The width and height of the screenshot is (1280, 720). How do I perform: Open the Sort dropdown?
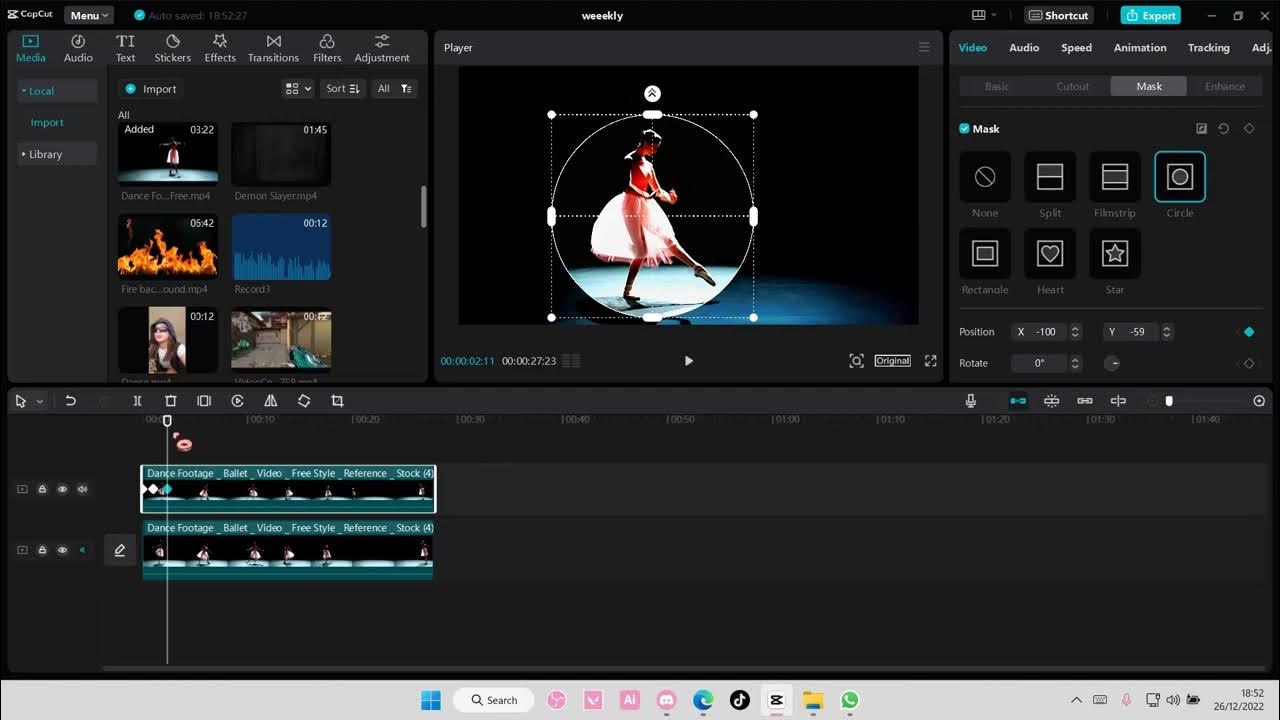(x=342, y=89)
